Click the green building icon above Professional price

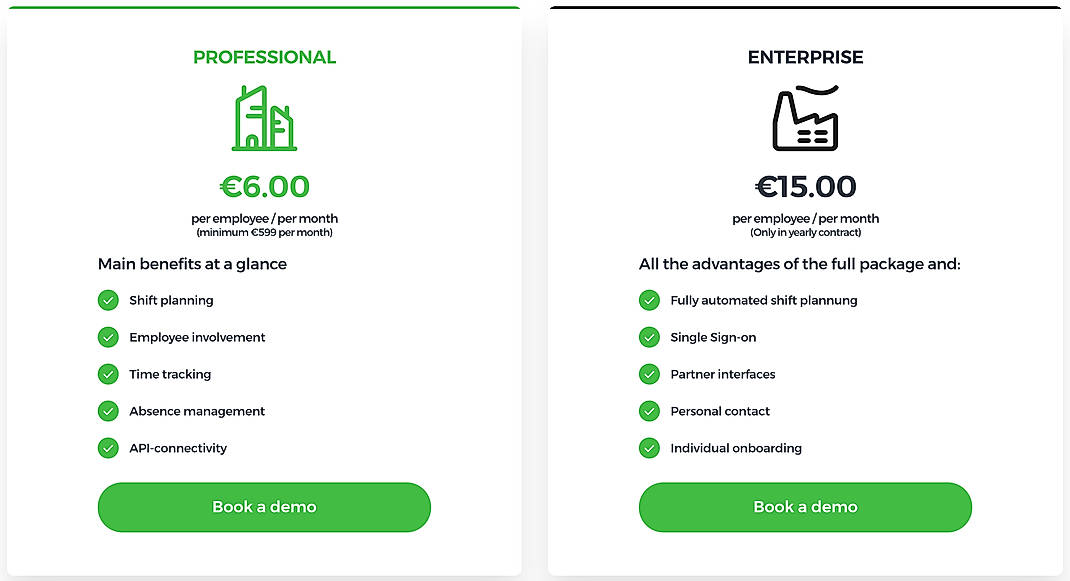point(263,118)
